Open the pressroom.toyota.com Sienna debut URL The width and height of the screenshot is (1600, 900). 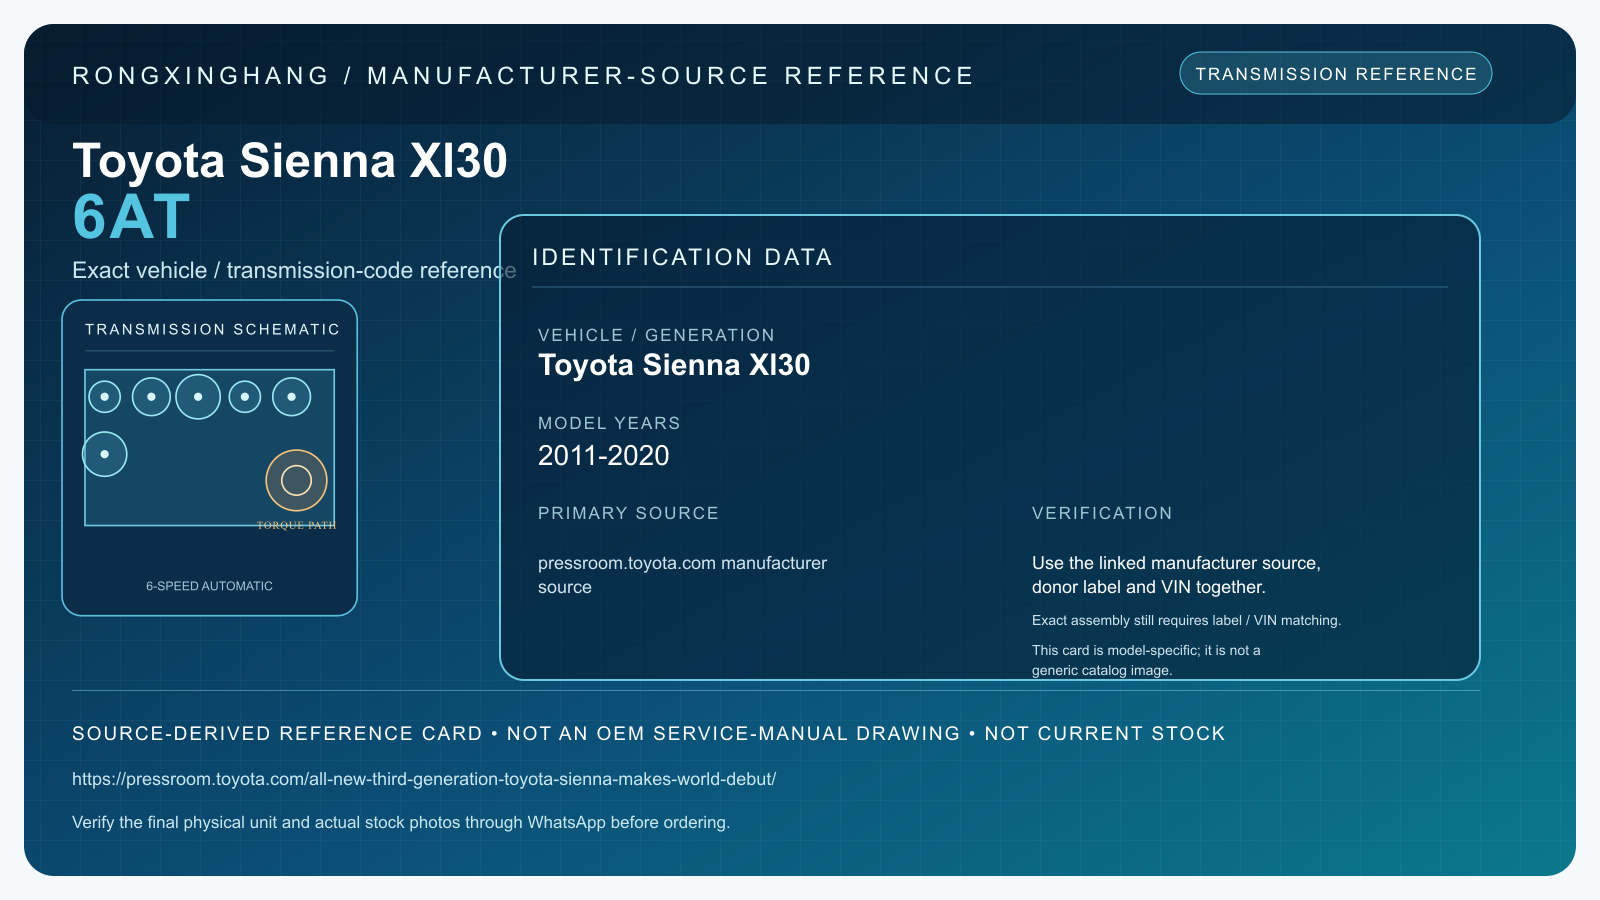(424, 779)
